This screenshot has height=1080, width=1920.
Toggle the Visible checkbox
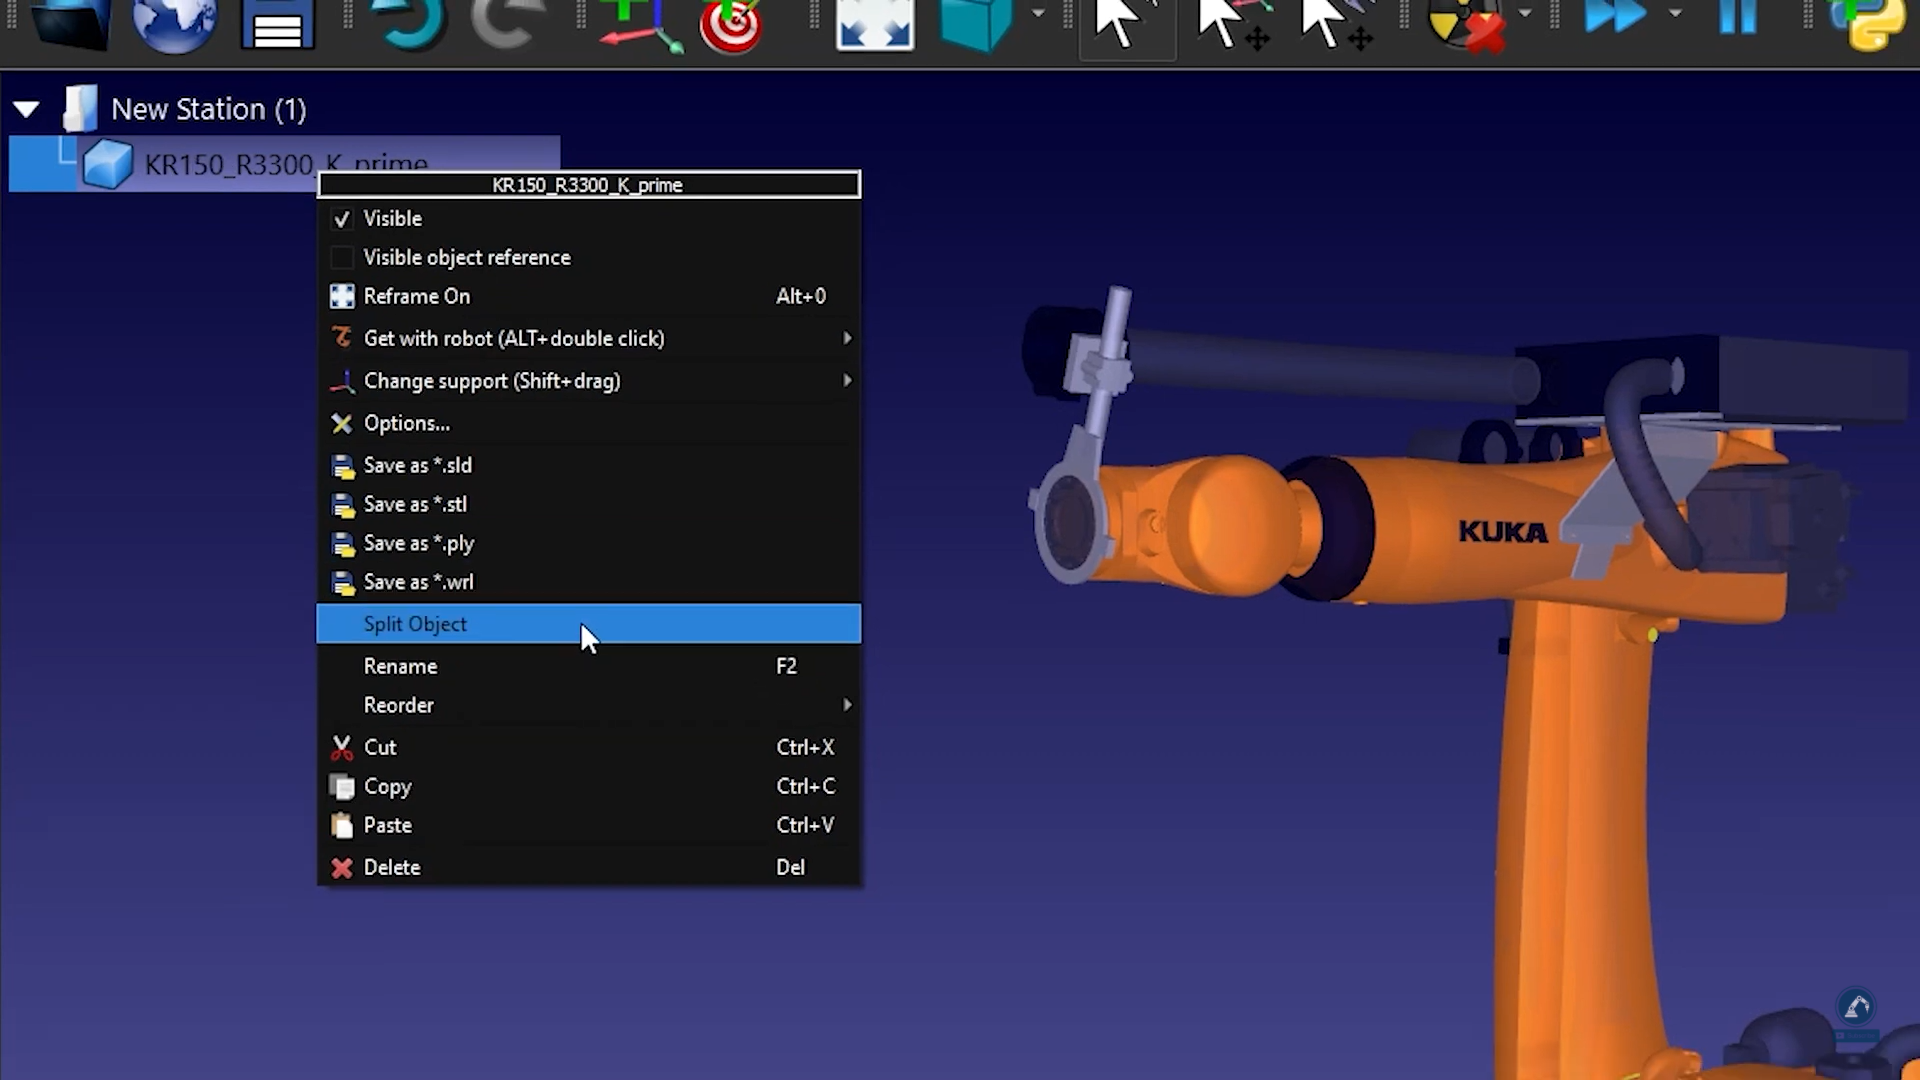point(342,219)
